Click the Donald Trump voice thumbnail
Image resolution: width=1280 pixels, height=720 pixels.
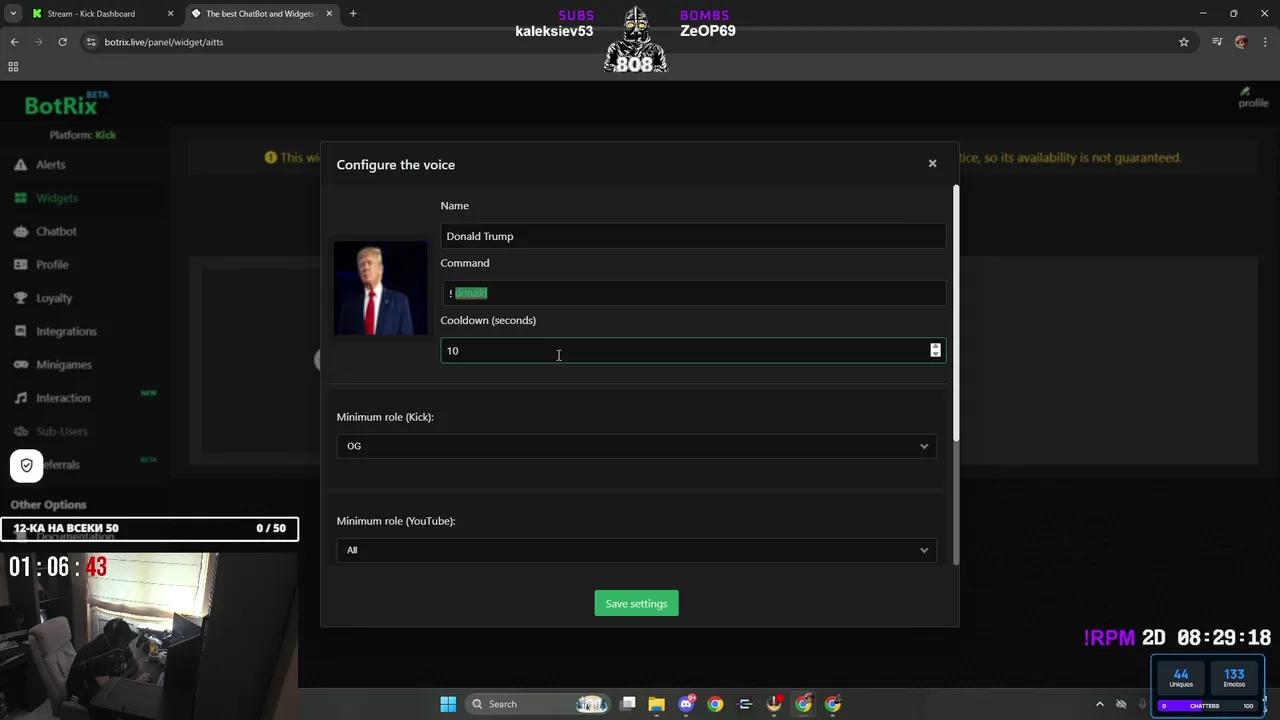(x=380, y=288)
